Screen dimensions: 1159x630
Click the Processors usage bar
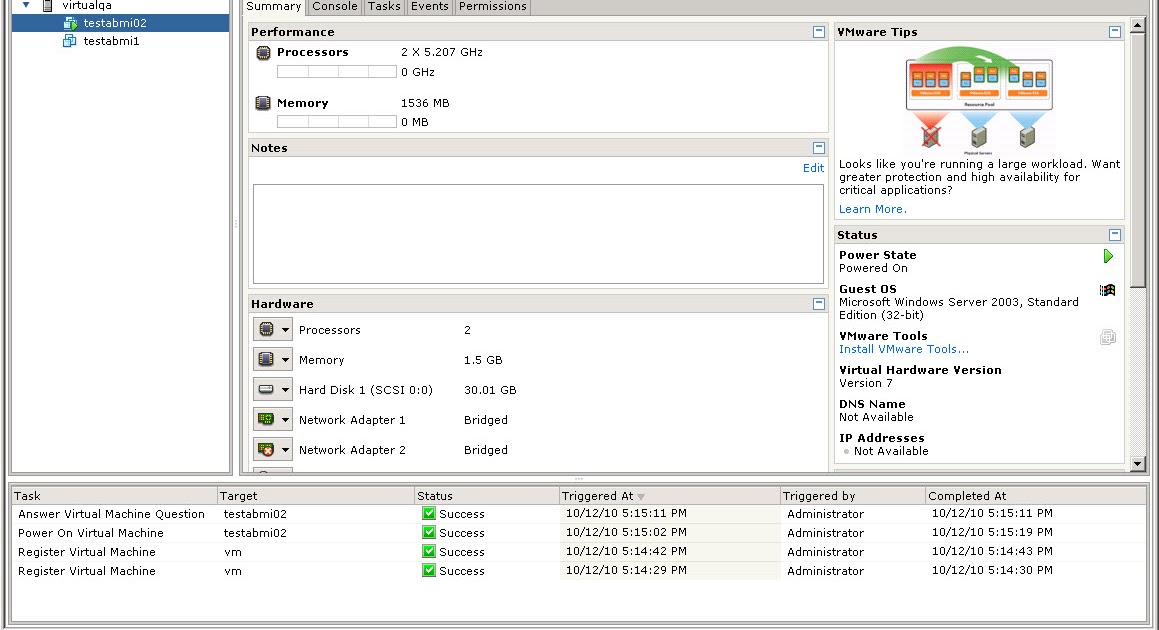pyautogui.click(x=336, y=72)
